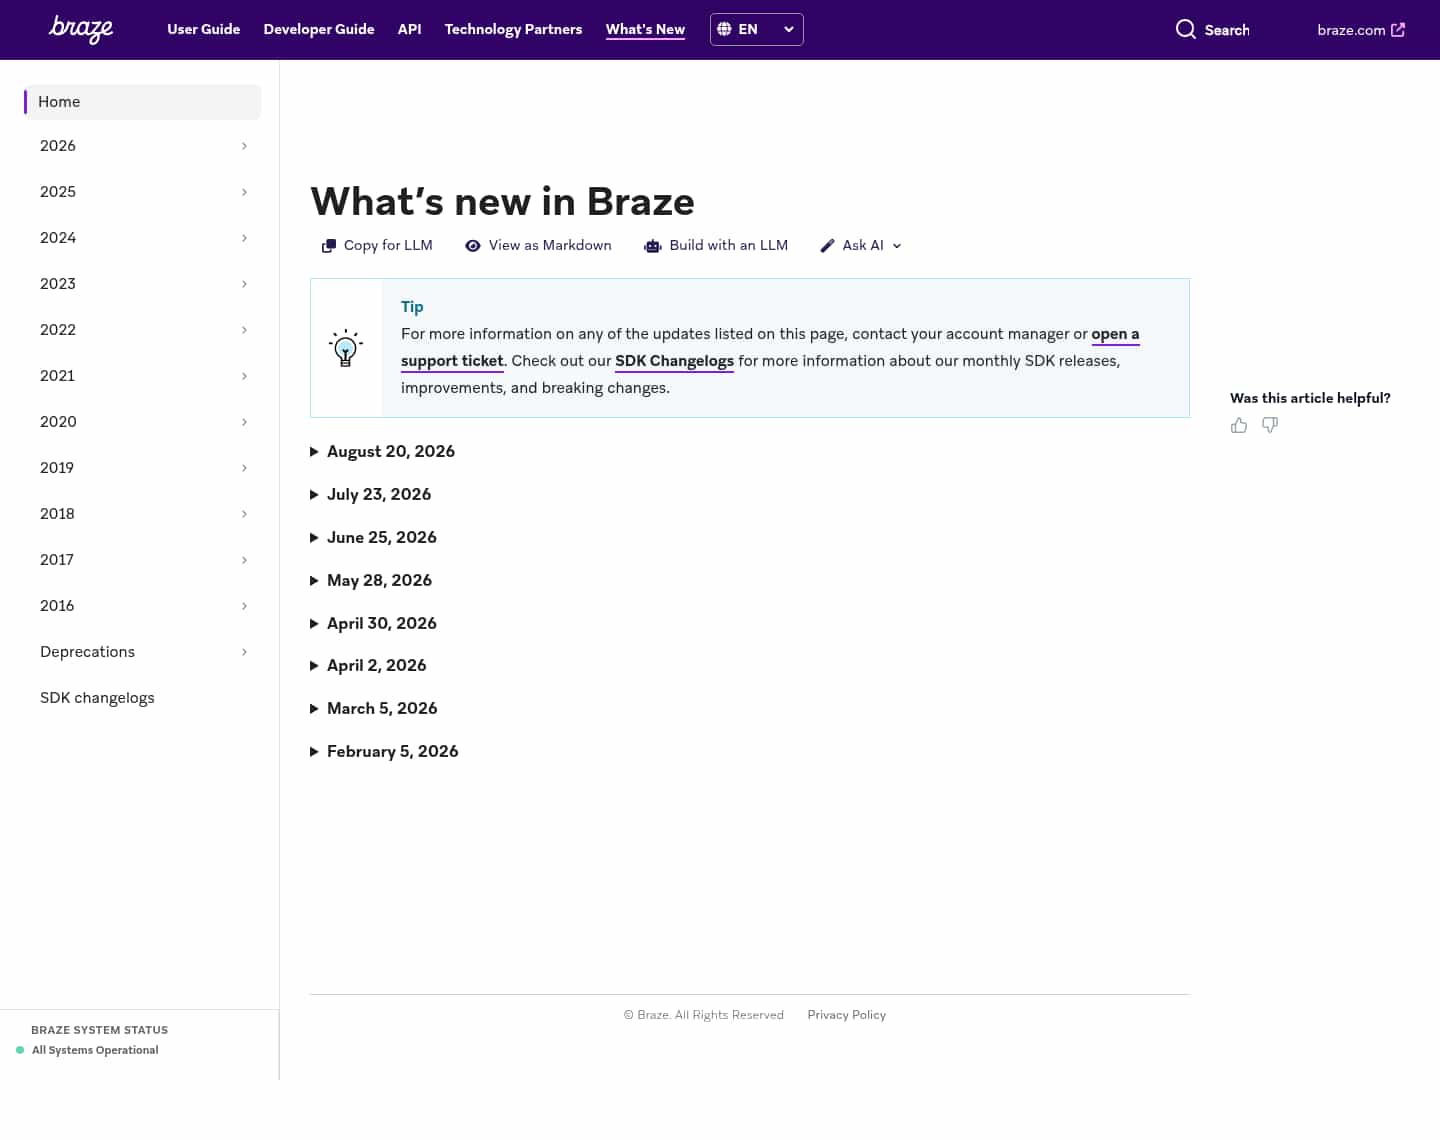The image size is (1440, 1140).
Task: Open the User Guide nav item
Action: tap(204, 29)
